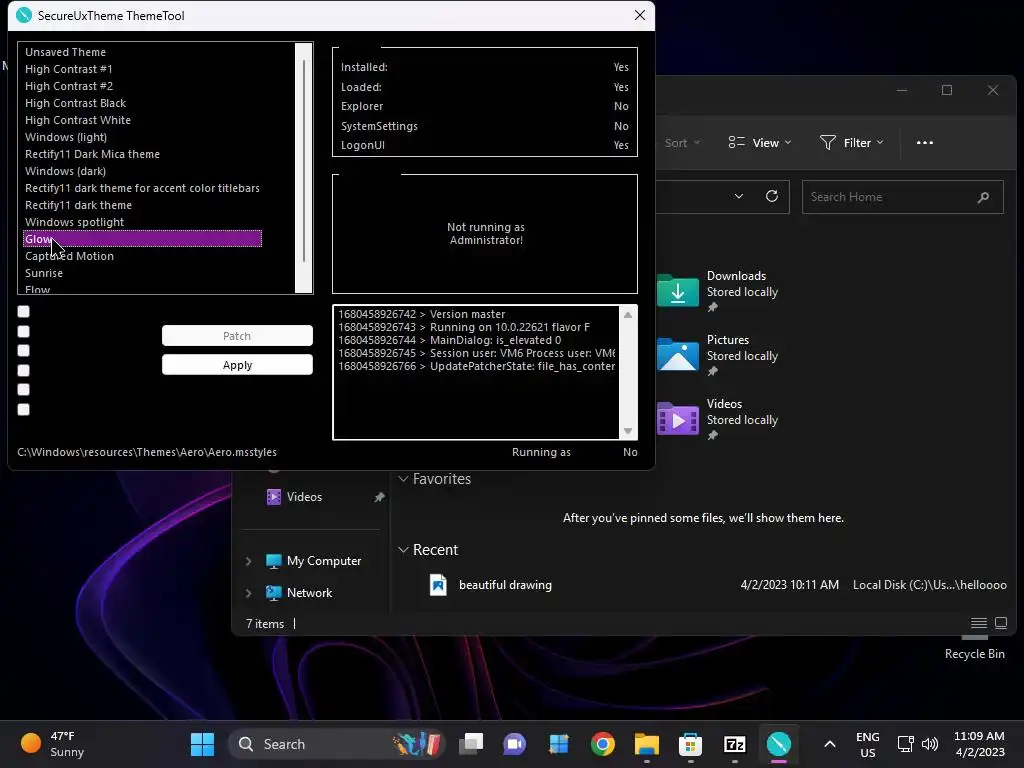Tick the fifth checkbox below theme list

coord(24,390)
